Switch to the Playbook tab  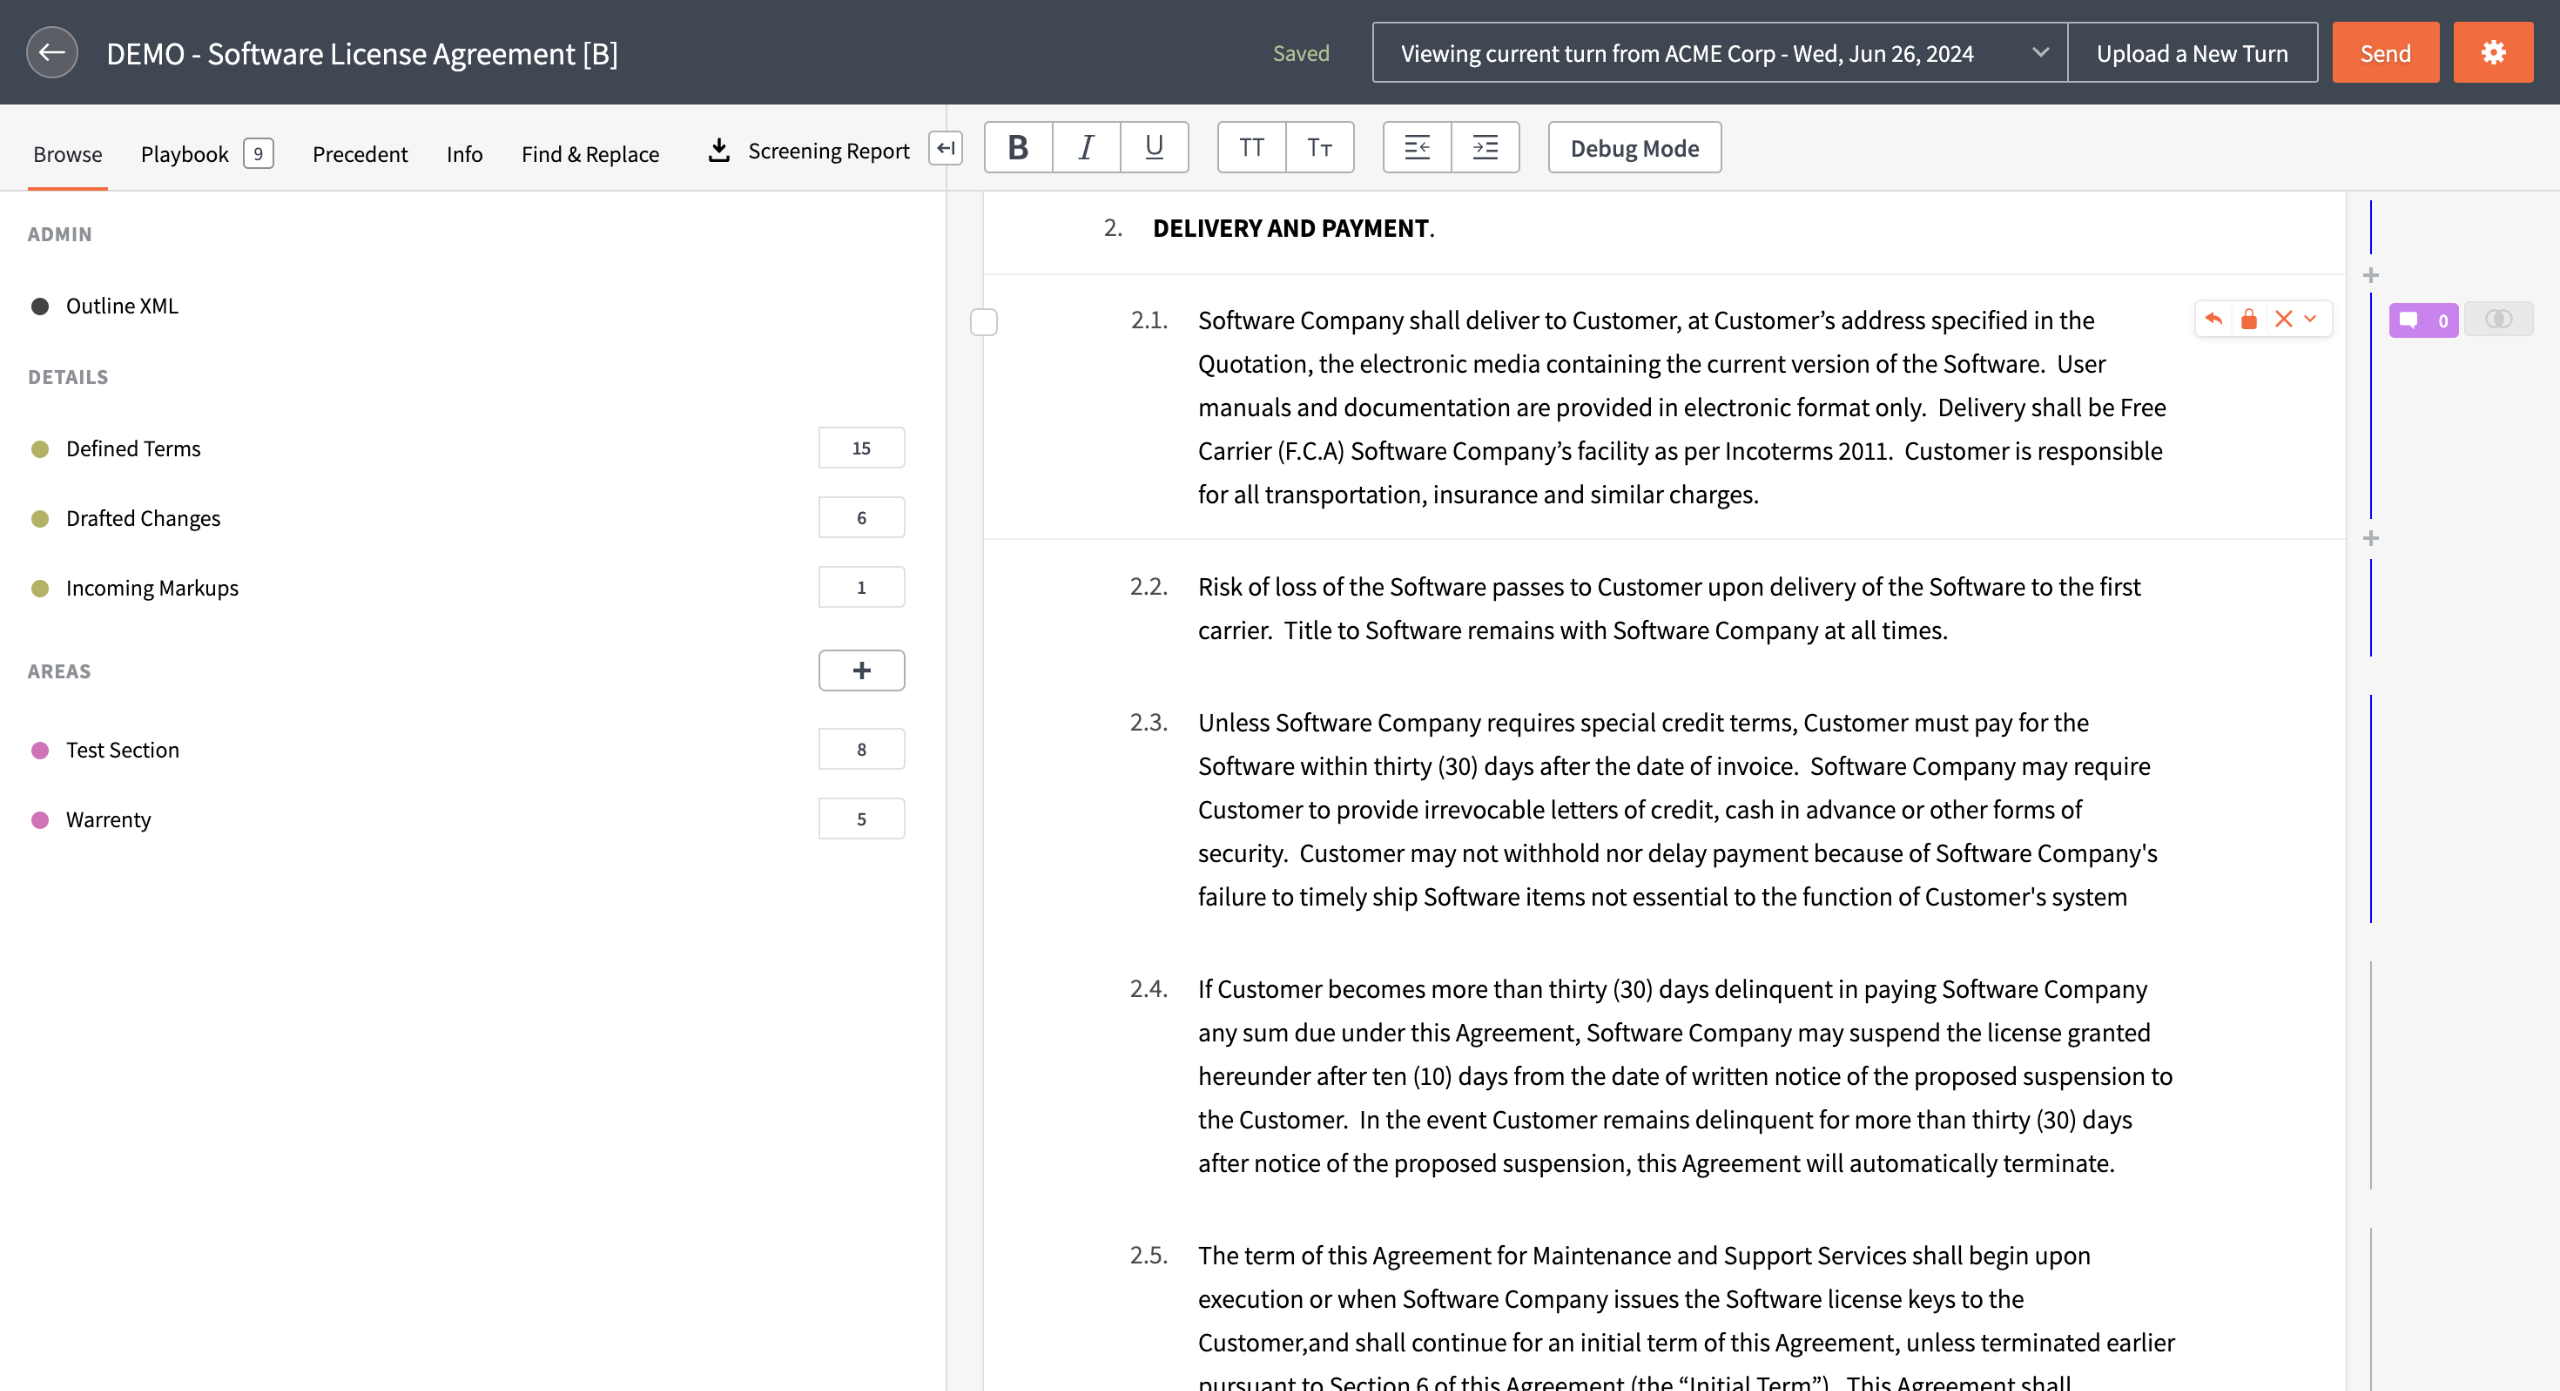click(185, 153)
